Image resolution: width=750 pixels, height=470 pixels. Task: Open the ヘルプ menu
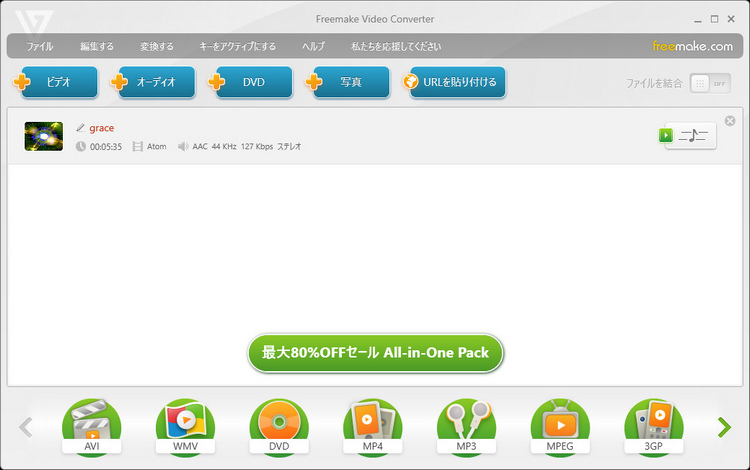313,46
